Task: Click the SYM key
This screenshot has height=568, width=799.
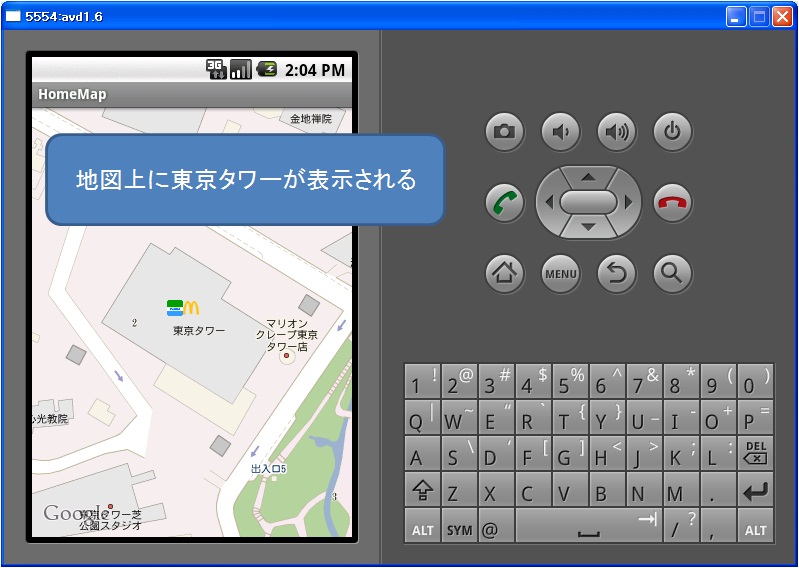Action: pos(460,525)
